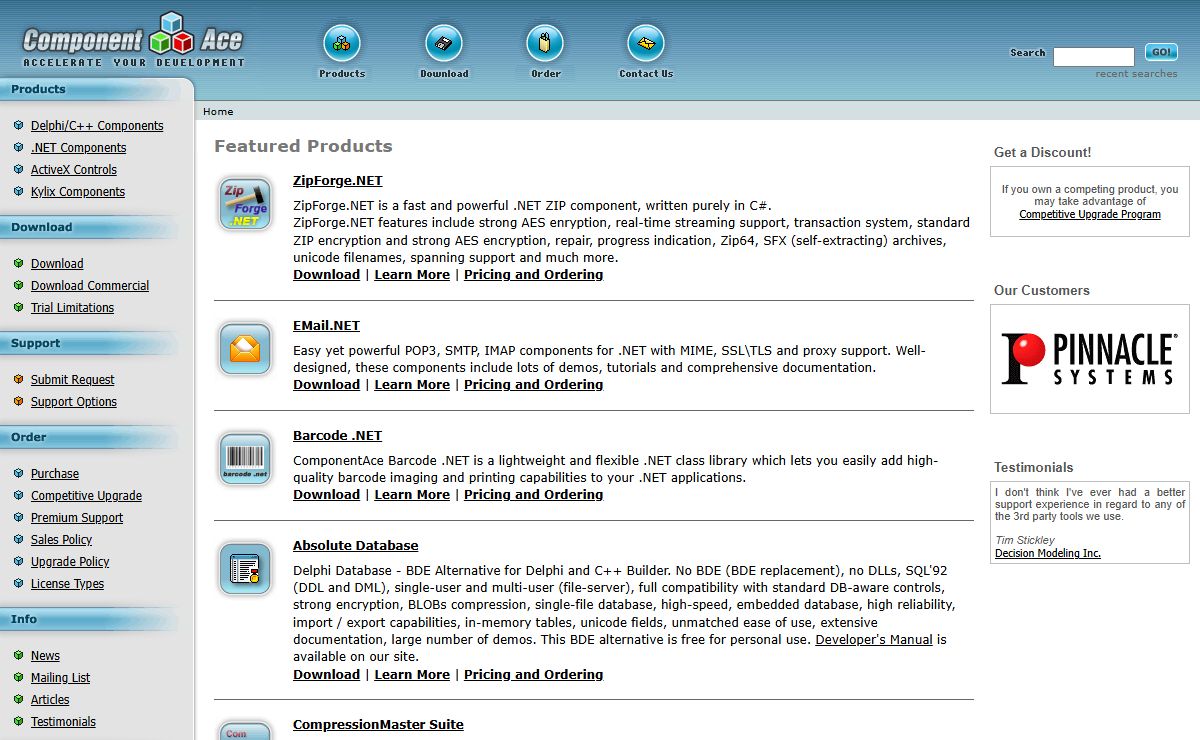Open the Download icon in the header
The image size is (1200, 740).
tap(444, 44)
